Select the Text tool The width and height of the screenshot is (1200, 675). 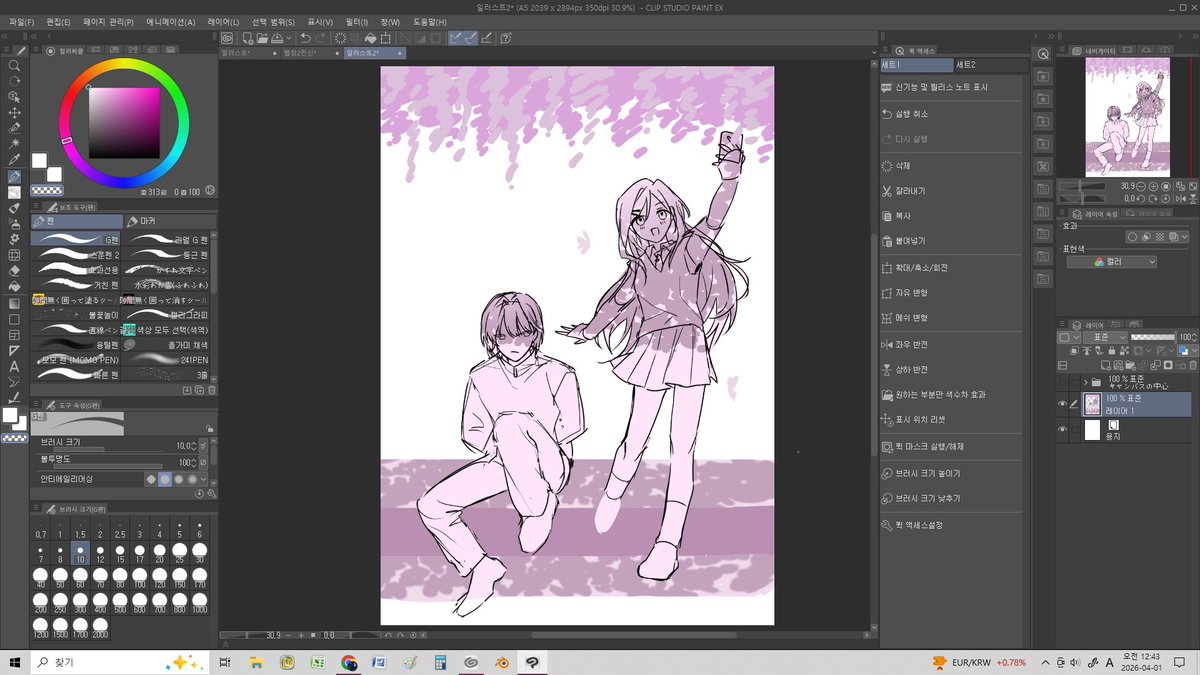[14, 366]
